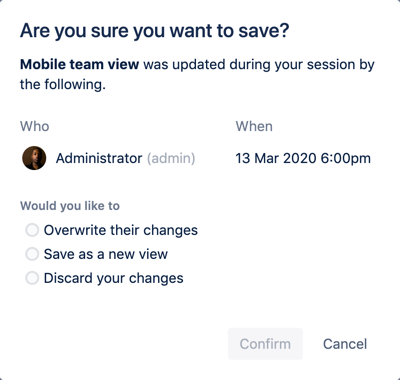Click the 'the following.' line of text
This screenshot has width=400, height=380.
tap(63, 84)
